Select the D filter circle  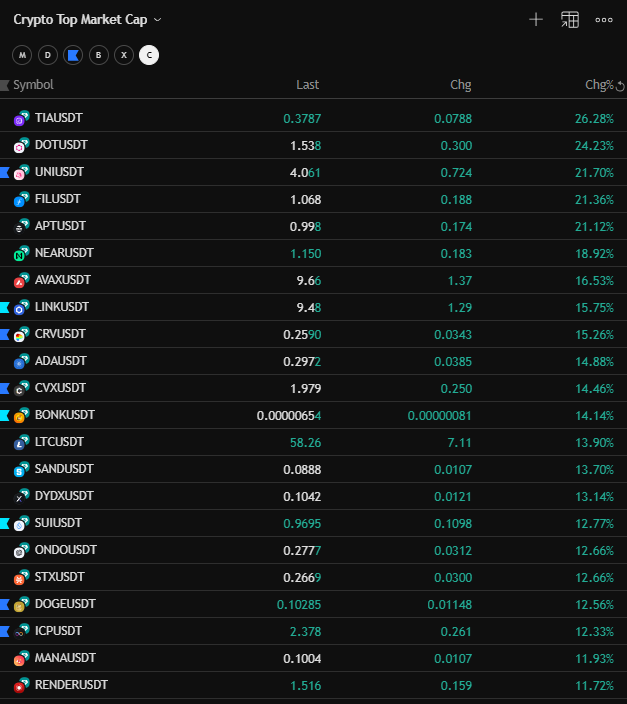(x=48, y=55)
